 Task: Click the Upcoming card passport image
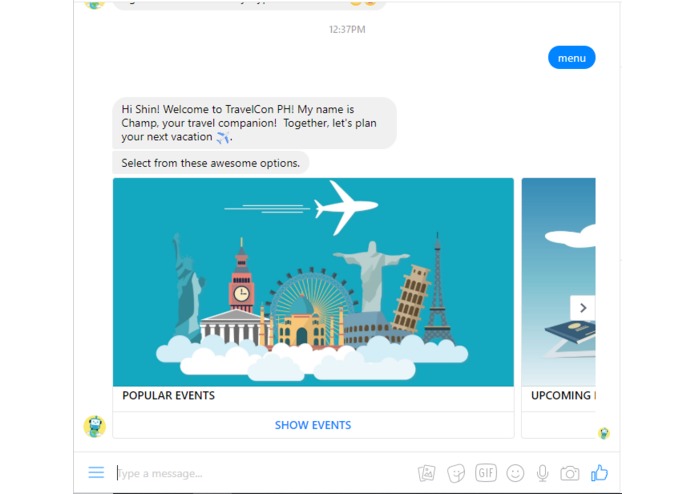[558, 282]
